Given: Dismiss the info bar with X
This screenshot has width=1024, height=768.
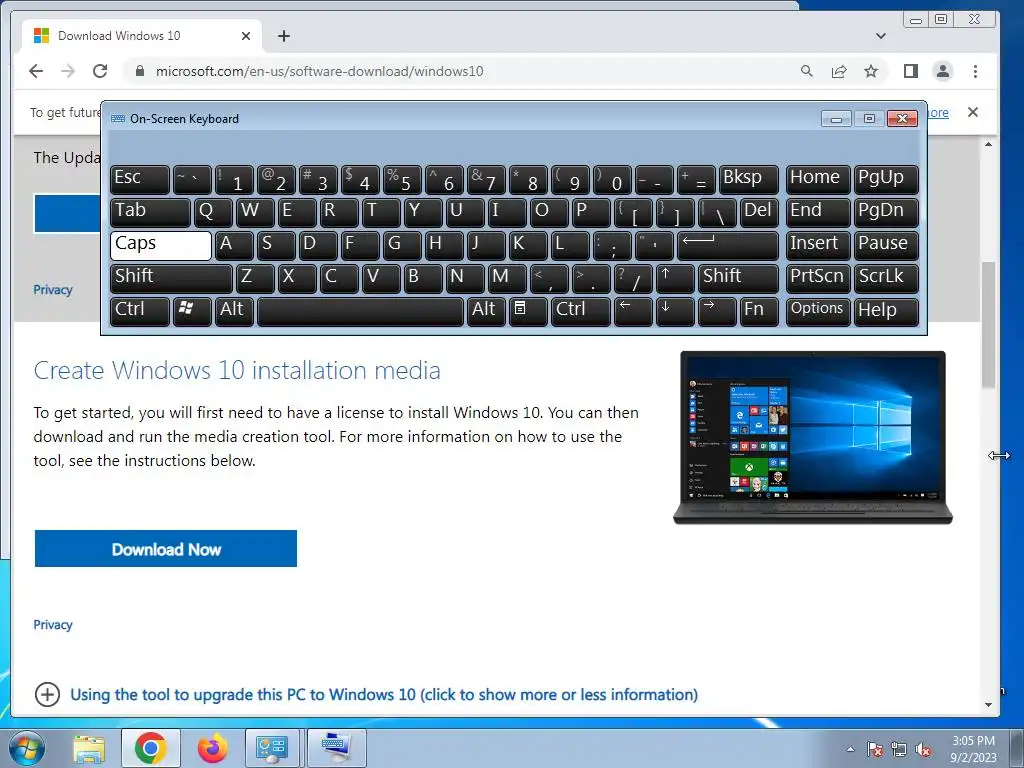Looking at the screenshot, I should [973, 112].
